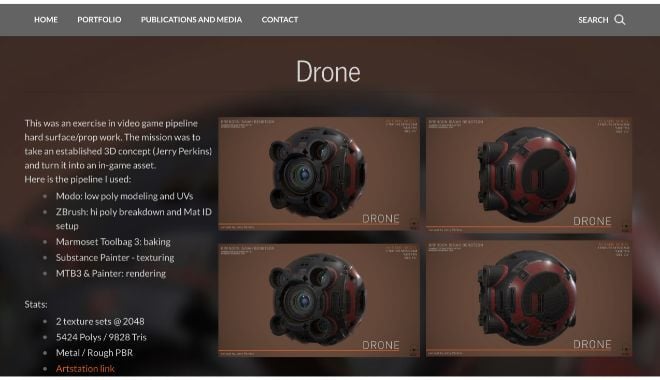The height and width of the screenshot is (380, 660).
Task: Click the 'Stats:' label
Action: click(36, 304)
